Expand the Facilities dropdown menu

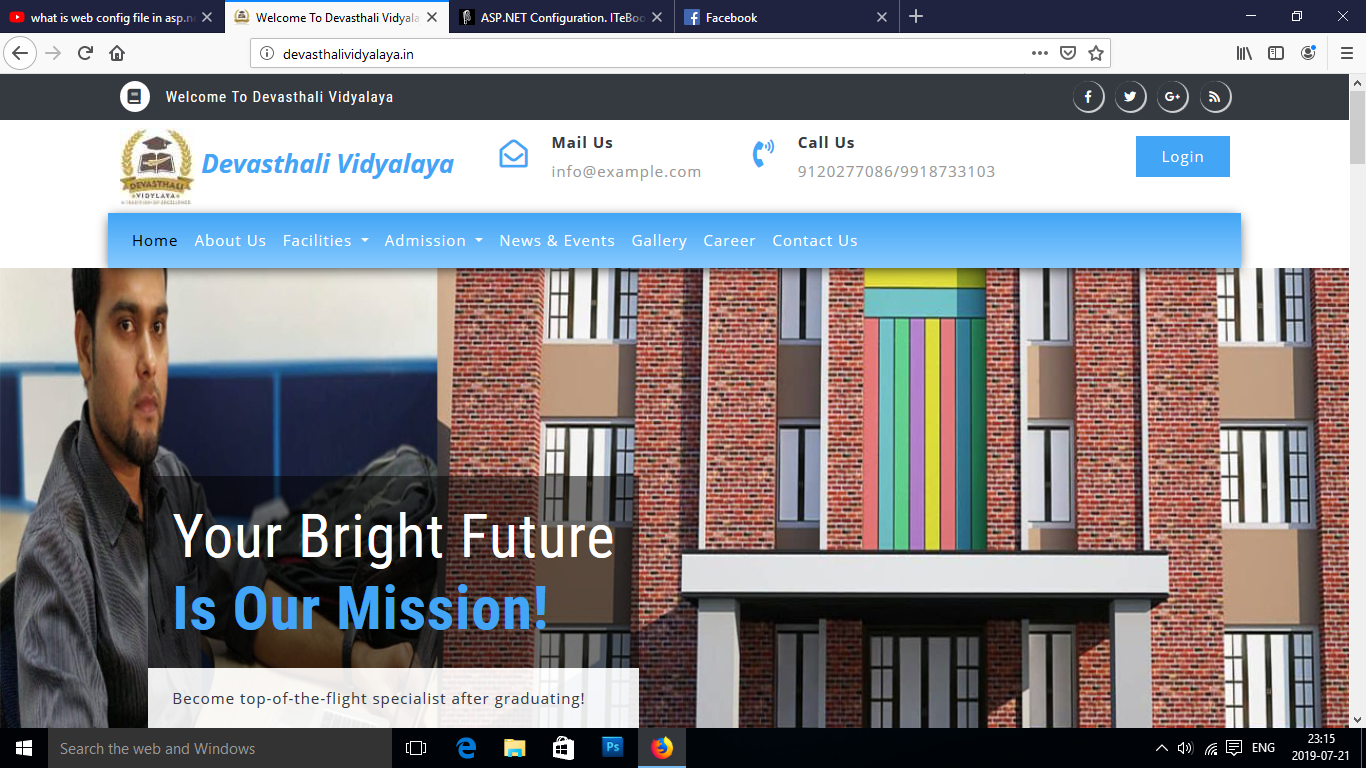tap(326, 241)
